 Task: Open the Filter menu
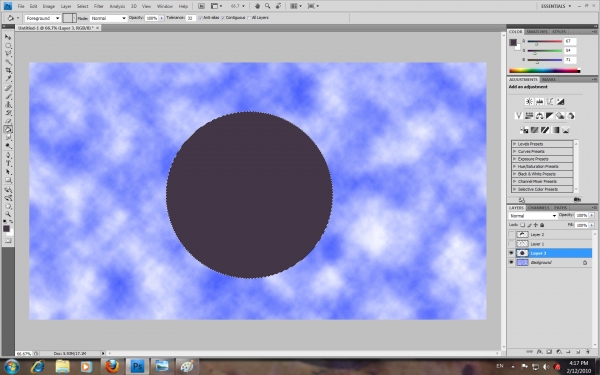pyautogui.click(x=99, y=7)
